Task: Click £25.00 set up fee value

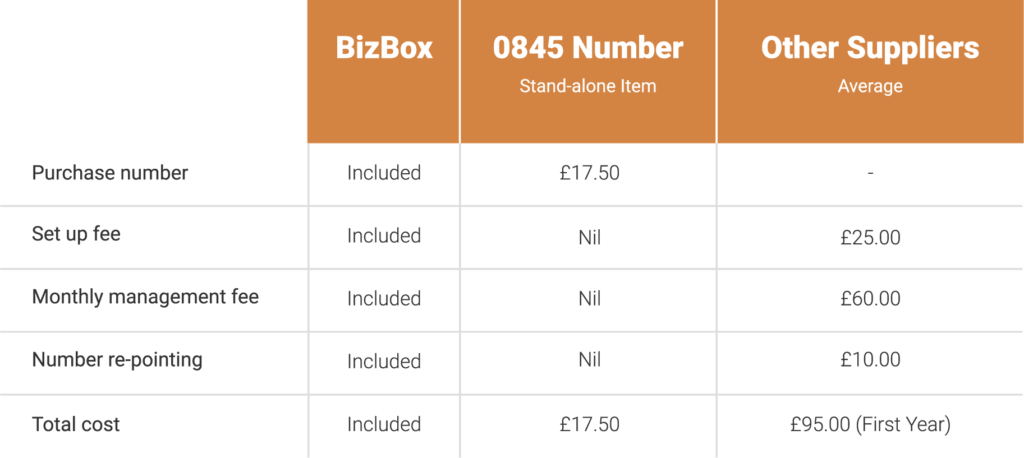Action: pos(870,236)
